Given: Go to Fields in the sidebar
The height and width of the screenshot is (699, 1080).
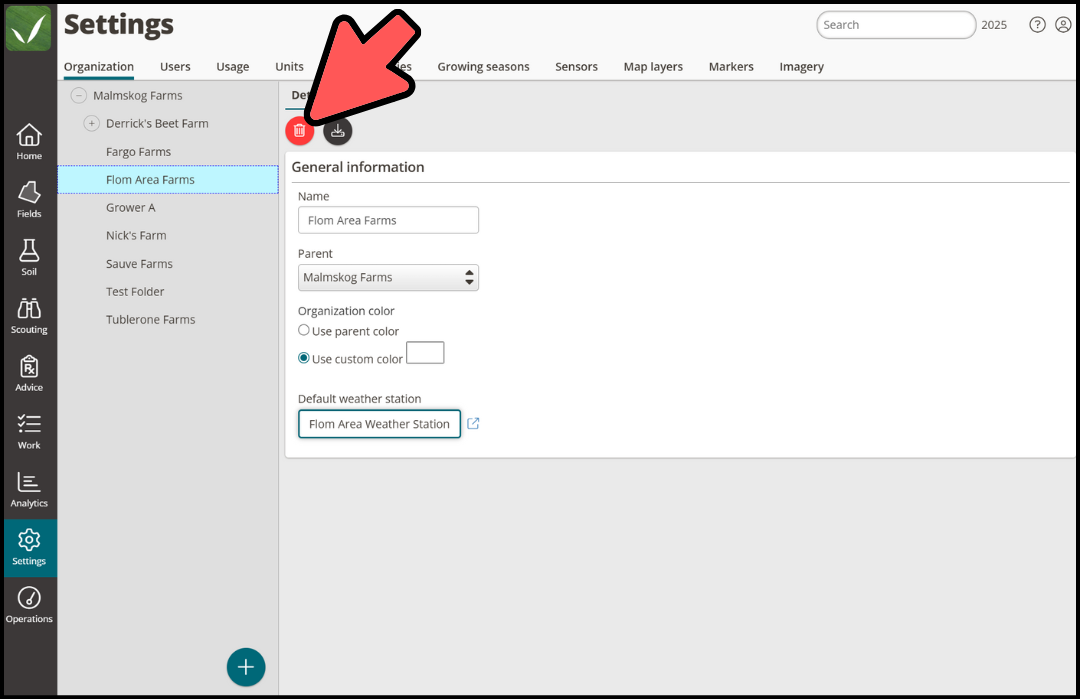Looking at the screenshot, I should point(29,200).
